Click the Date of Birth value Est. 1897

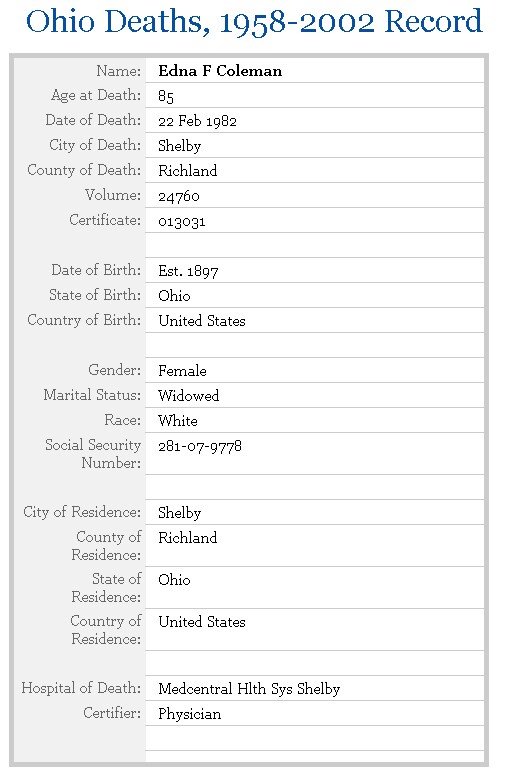tap(189, 271)
